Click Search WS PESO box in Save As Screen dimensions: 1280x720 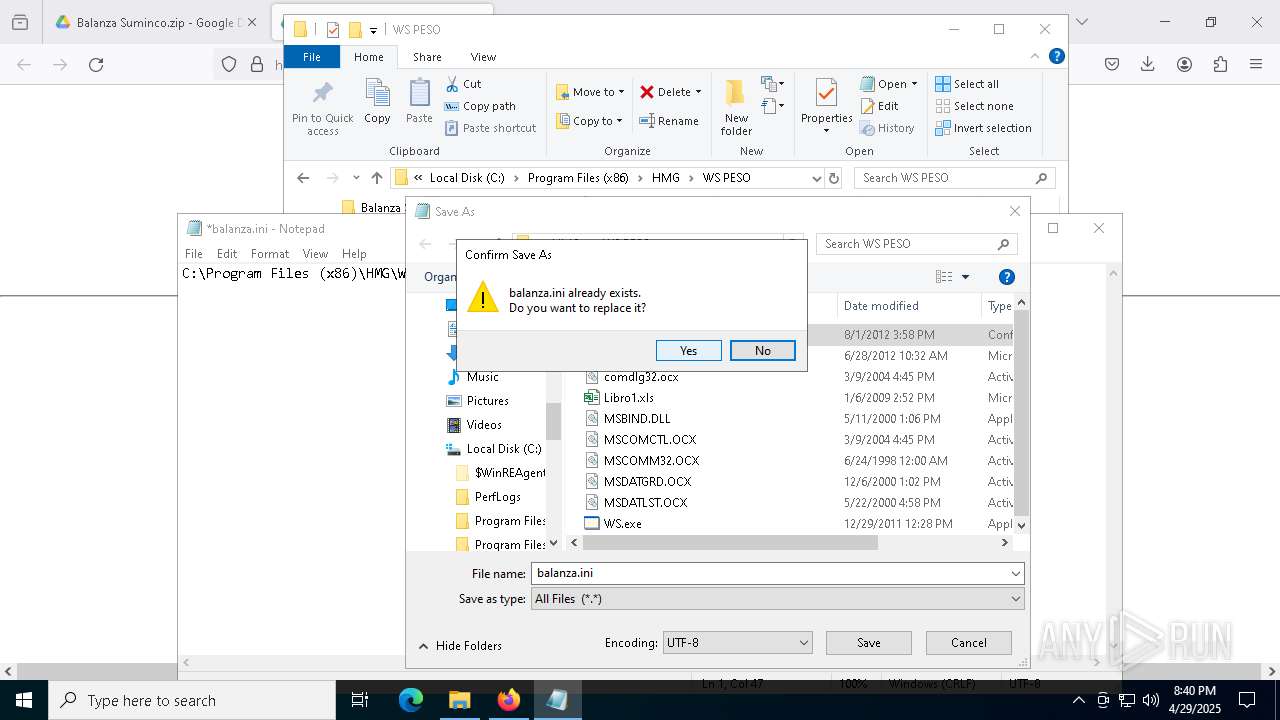click(916, 244)
